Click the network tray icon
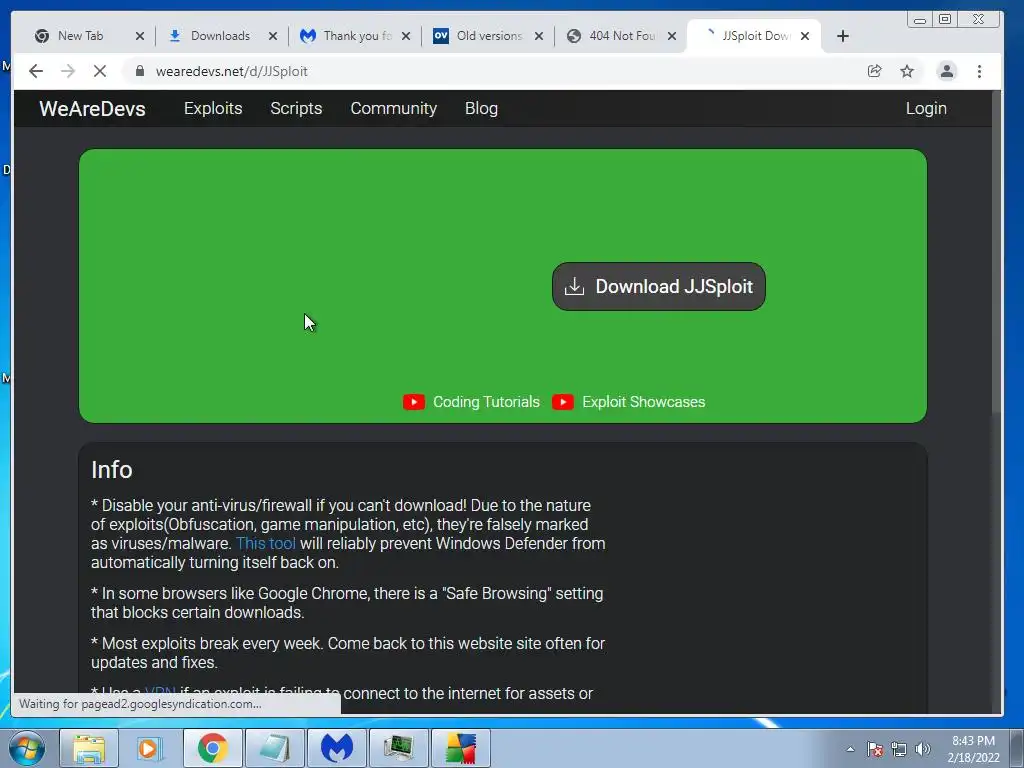Screen dimensions: 1024x768 [899, 749]
